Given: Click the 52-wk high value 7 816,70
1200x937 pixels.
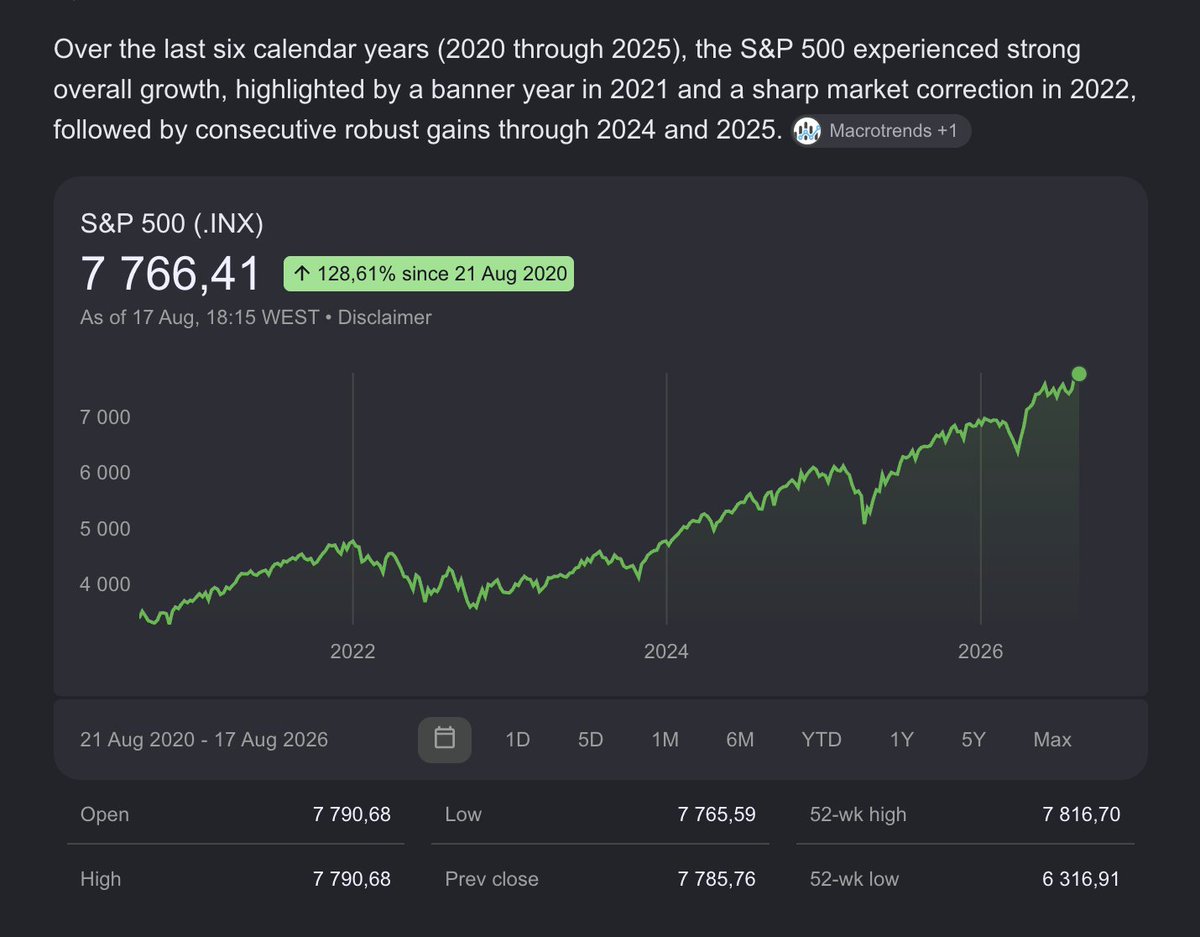Looking at the screenshot, I should [1081, 814].
